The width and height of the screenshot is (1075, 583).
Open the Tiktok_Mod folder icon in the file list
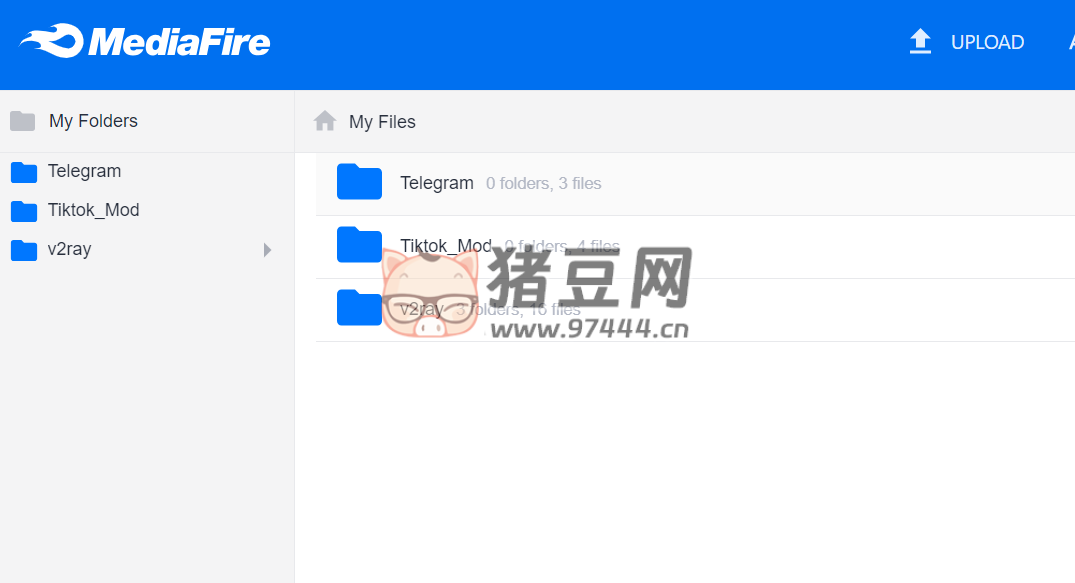pyautogui.click(x=359, y=245)
